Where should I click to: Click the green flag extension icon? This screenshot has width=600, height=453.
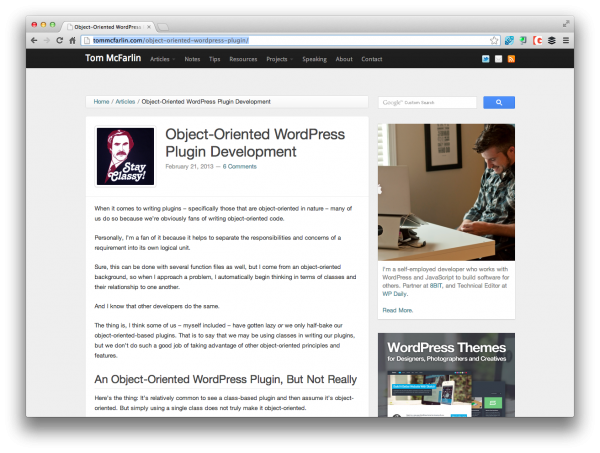(523, 40)
